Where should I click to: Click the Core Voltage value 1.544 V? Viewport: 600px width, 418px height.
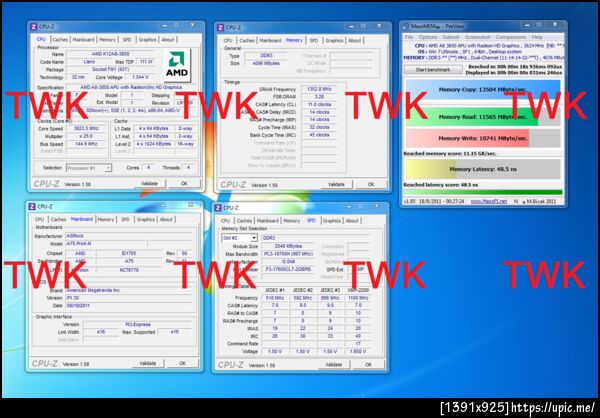[140, 77]
